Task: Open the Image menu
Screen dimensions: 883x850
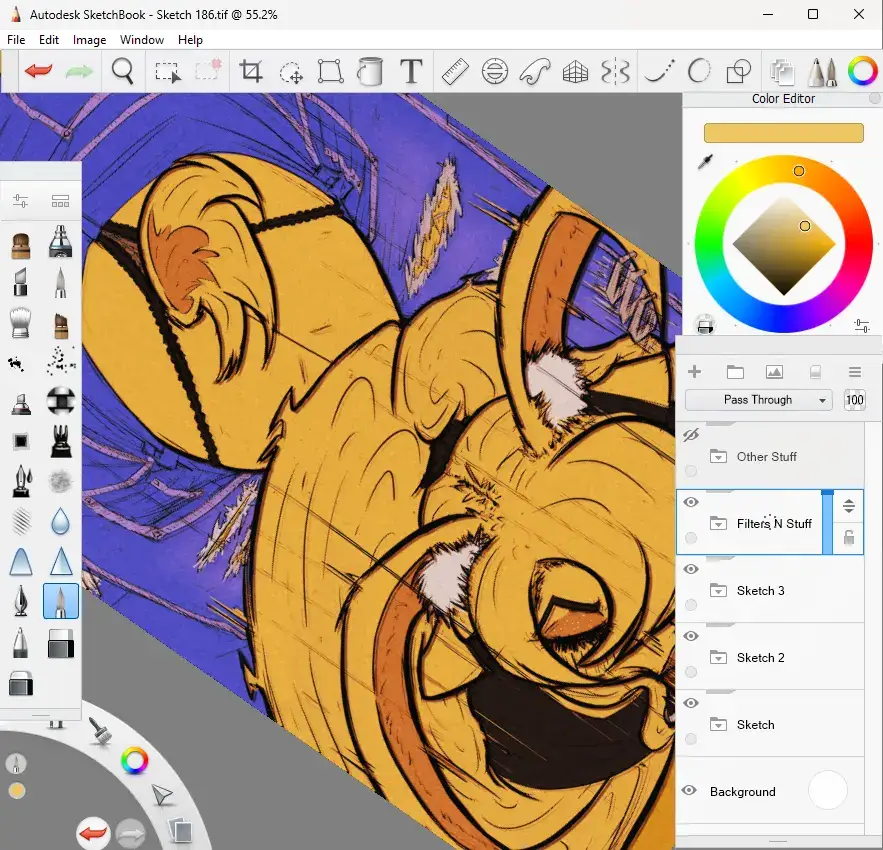Action: 89,40
